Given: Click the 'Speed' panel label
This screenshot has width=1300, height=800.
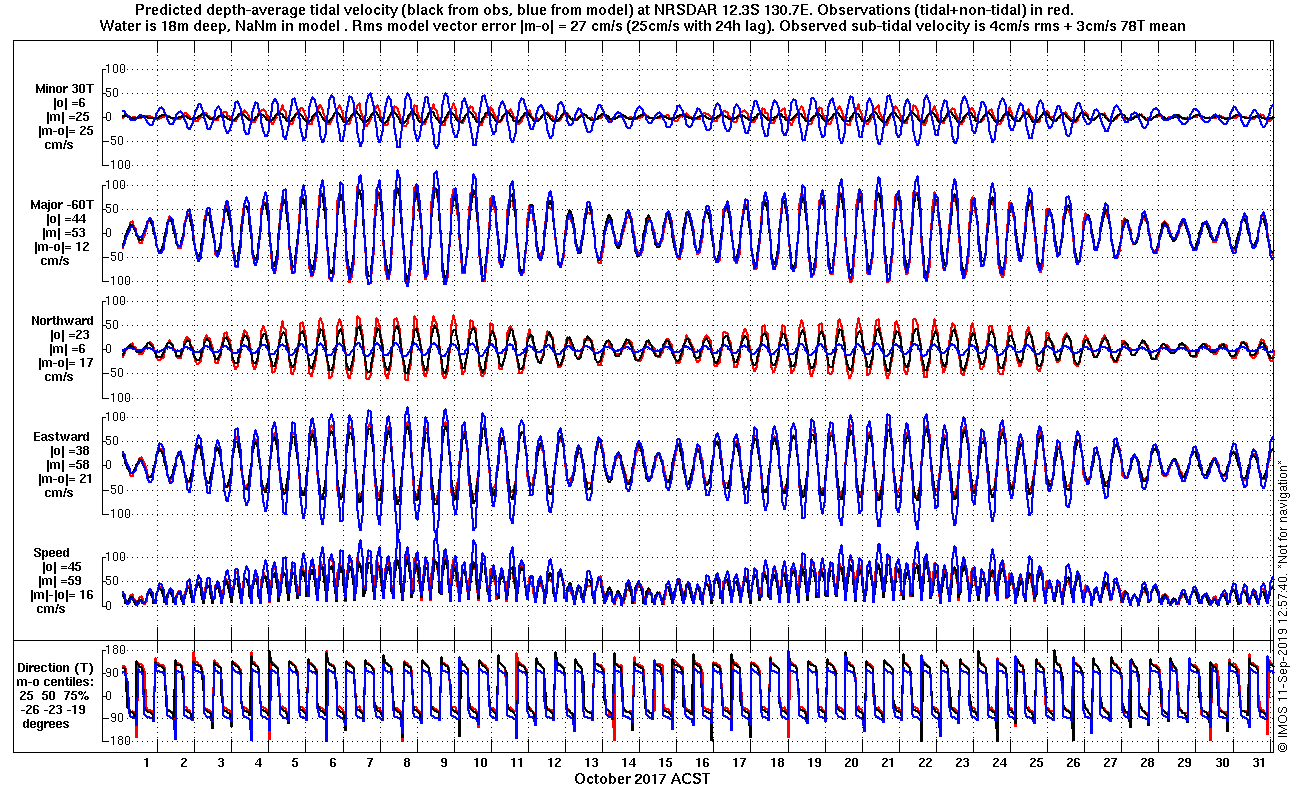Looking at the screenshot, I should click(52, 553).
